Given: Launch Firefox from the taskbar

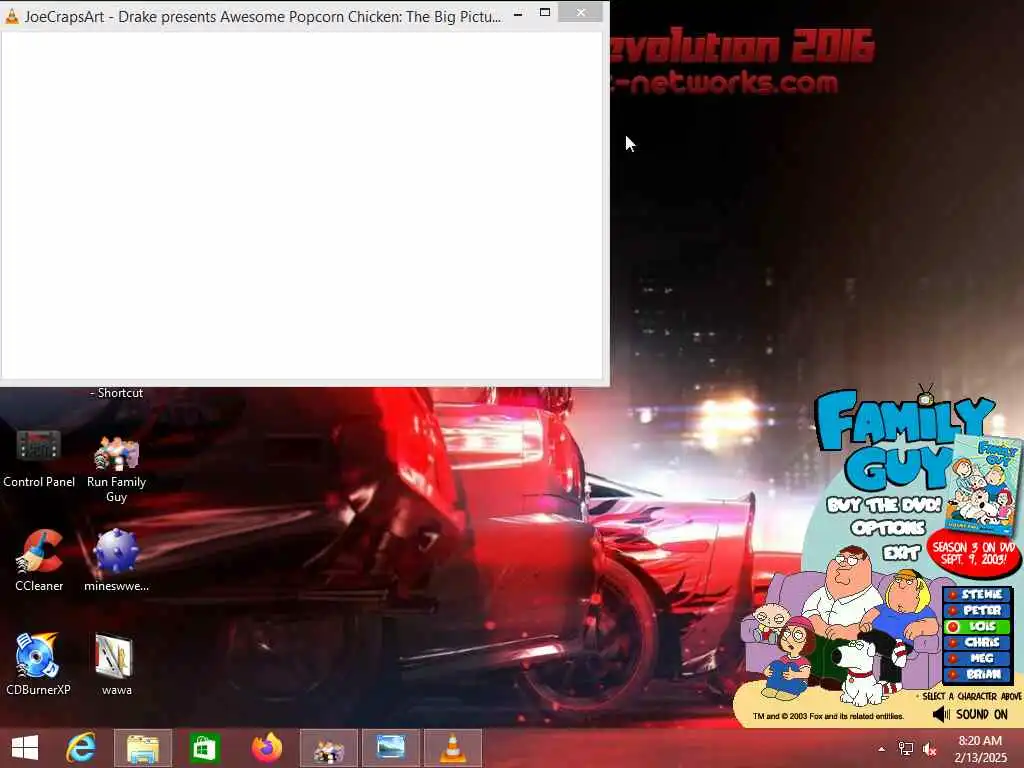Looking at the screenshot, I should tap(266, 748).
